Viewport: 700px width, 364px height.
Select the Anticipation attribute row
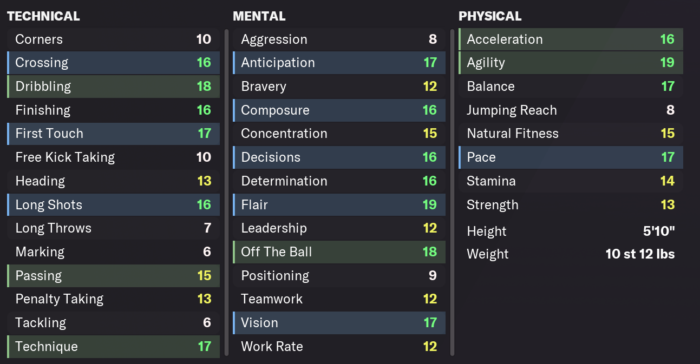click(x=339, y=63)
